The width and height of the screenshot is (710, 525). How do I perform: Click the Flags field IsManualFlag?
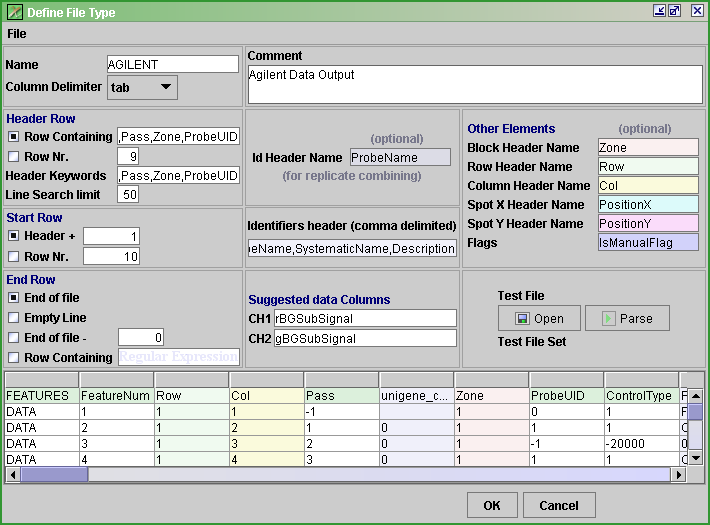[648, 242]
